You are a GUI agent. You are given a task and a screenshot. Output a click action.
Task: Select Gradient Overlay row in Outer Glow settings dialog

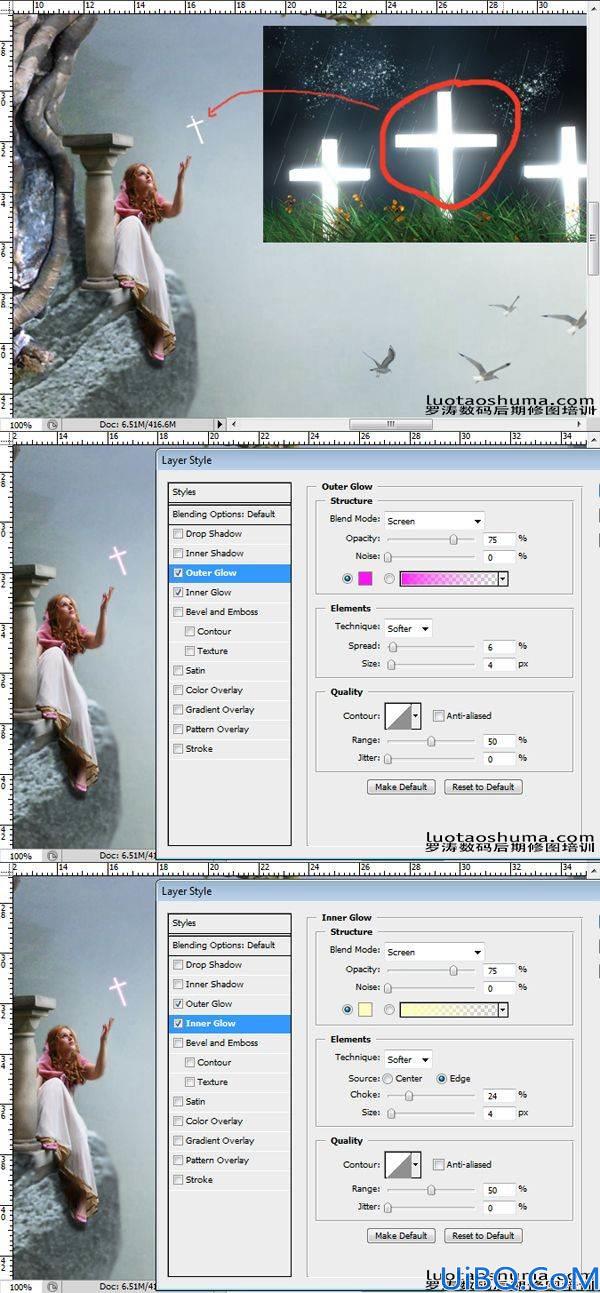click(230, 710)
